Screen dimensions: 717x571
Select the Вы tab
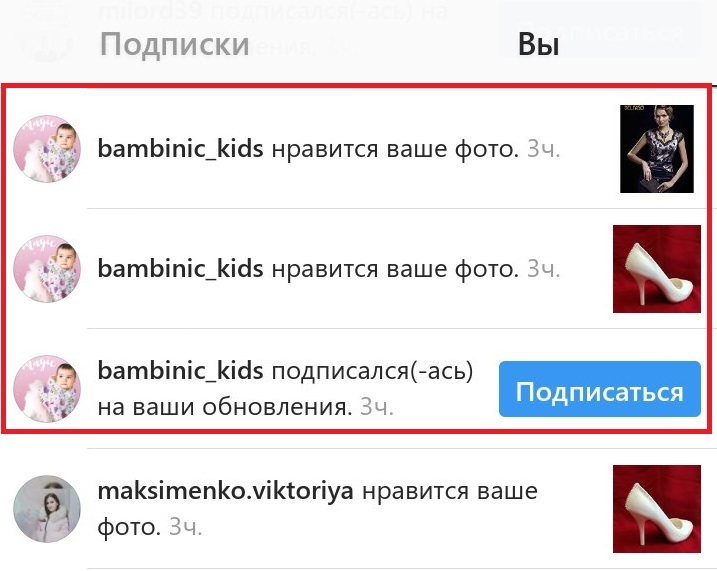click(538, 44)
